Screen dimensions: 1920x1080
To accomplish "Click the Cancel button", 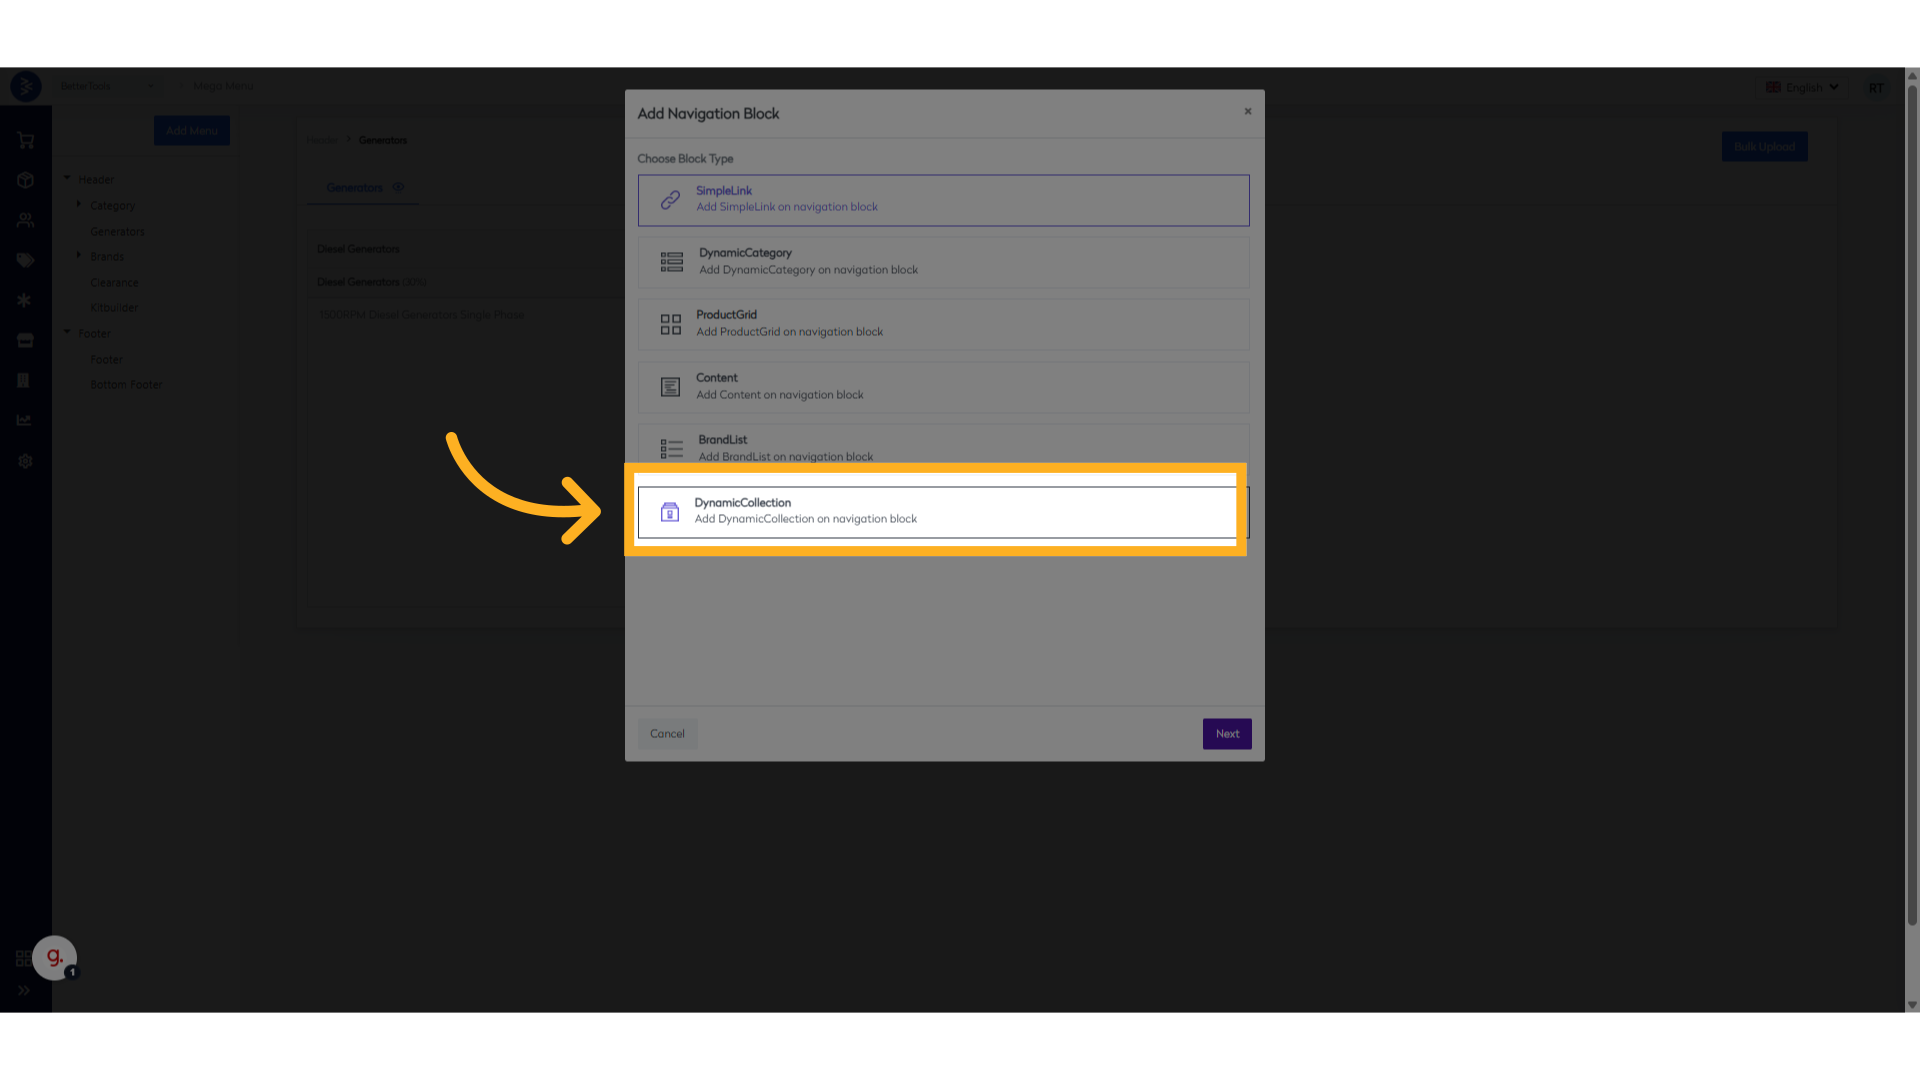I will [x=667, y=734].
